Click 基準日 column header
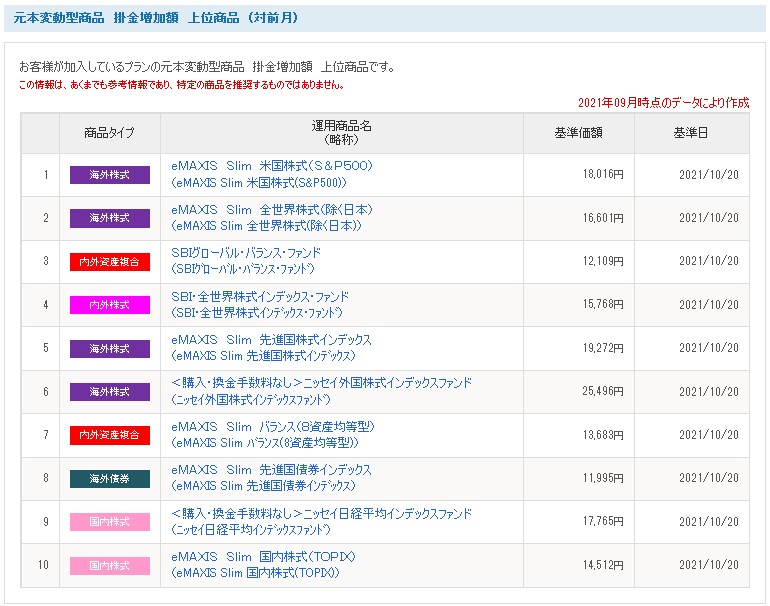The width and height of the screenshot is (770, 606). (x=691, y=133)
